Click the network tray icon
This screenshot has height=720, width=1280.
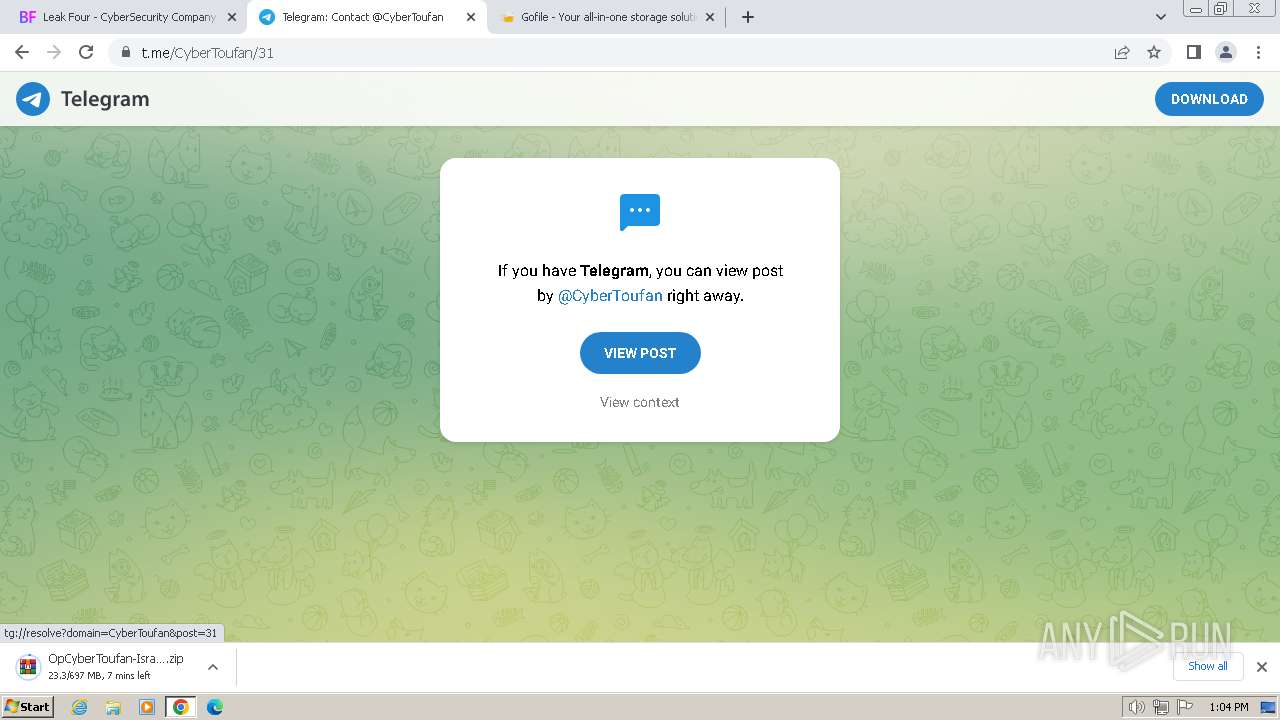(1161, 707)
